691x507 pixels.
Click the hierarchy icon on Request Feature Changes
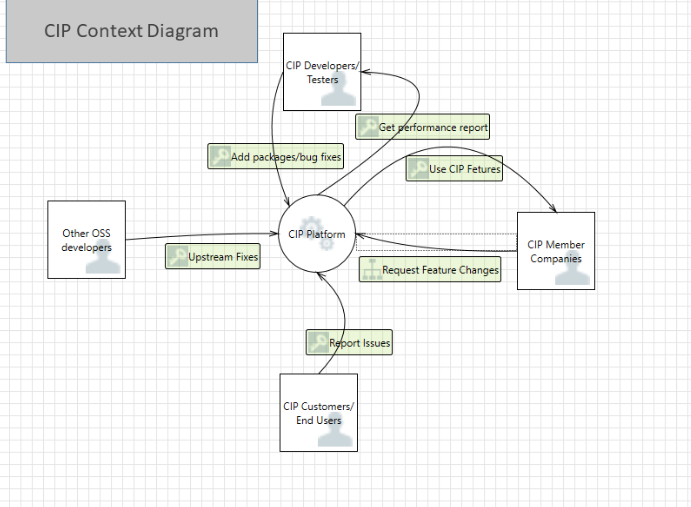[372, 269]
